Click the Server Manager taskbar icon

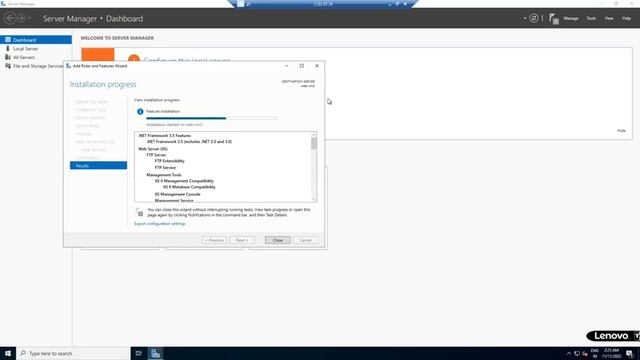pos(156,353)
